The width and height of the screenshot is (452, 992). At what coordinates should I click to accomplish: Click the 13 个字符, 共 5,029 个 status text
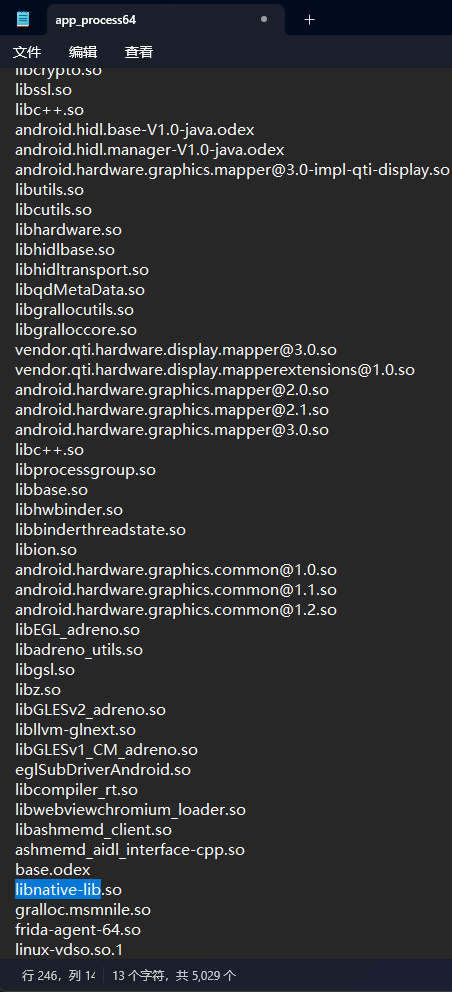tap(174, 975)
